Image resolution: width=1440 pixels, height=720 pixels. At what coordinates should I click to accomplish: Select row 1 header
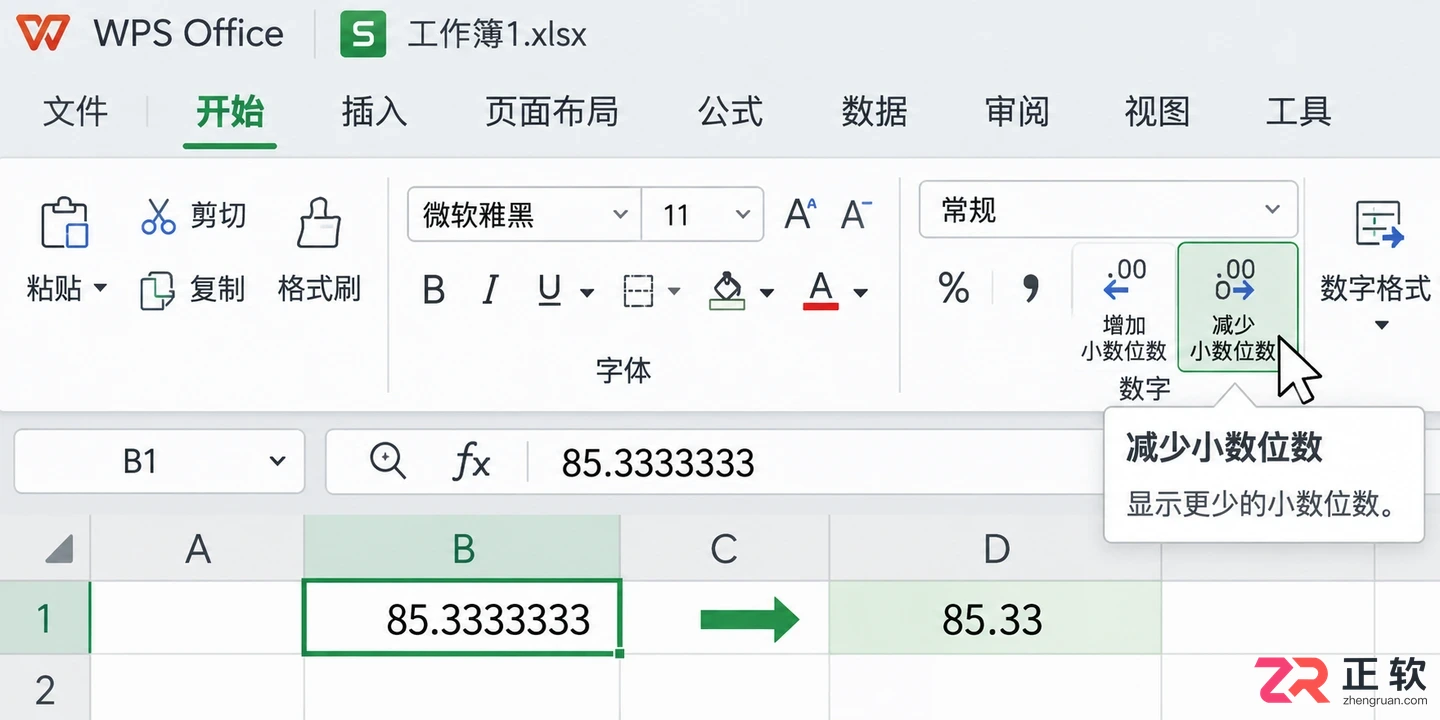pos(45,618)
